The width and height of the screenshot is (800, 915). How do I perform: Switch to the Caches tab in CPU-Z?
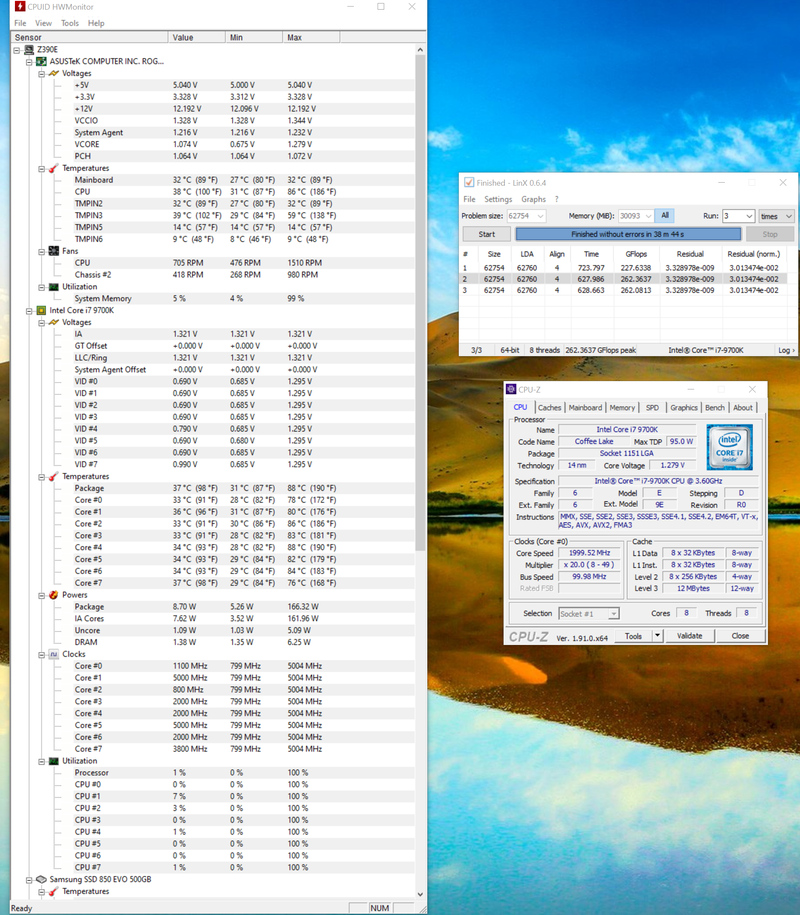[x=549, y=407]
